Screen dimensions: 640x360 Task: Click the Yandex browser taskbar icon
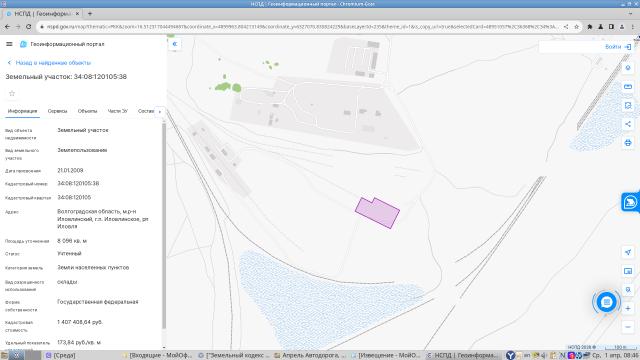click(510, 356)
